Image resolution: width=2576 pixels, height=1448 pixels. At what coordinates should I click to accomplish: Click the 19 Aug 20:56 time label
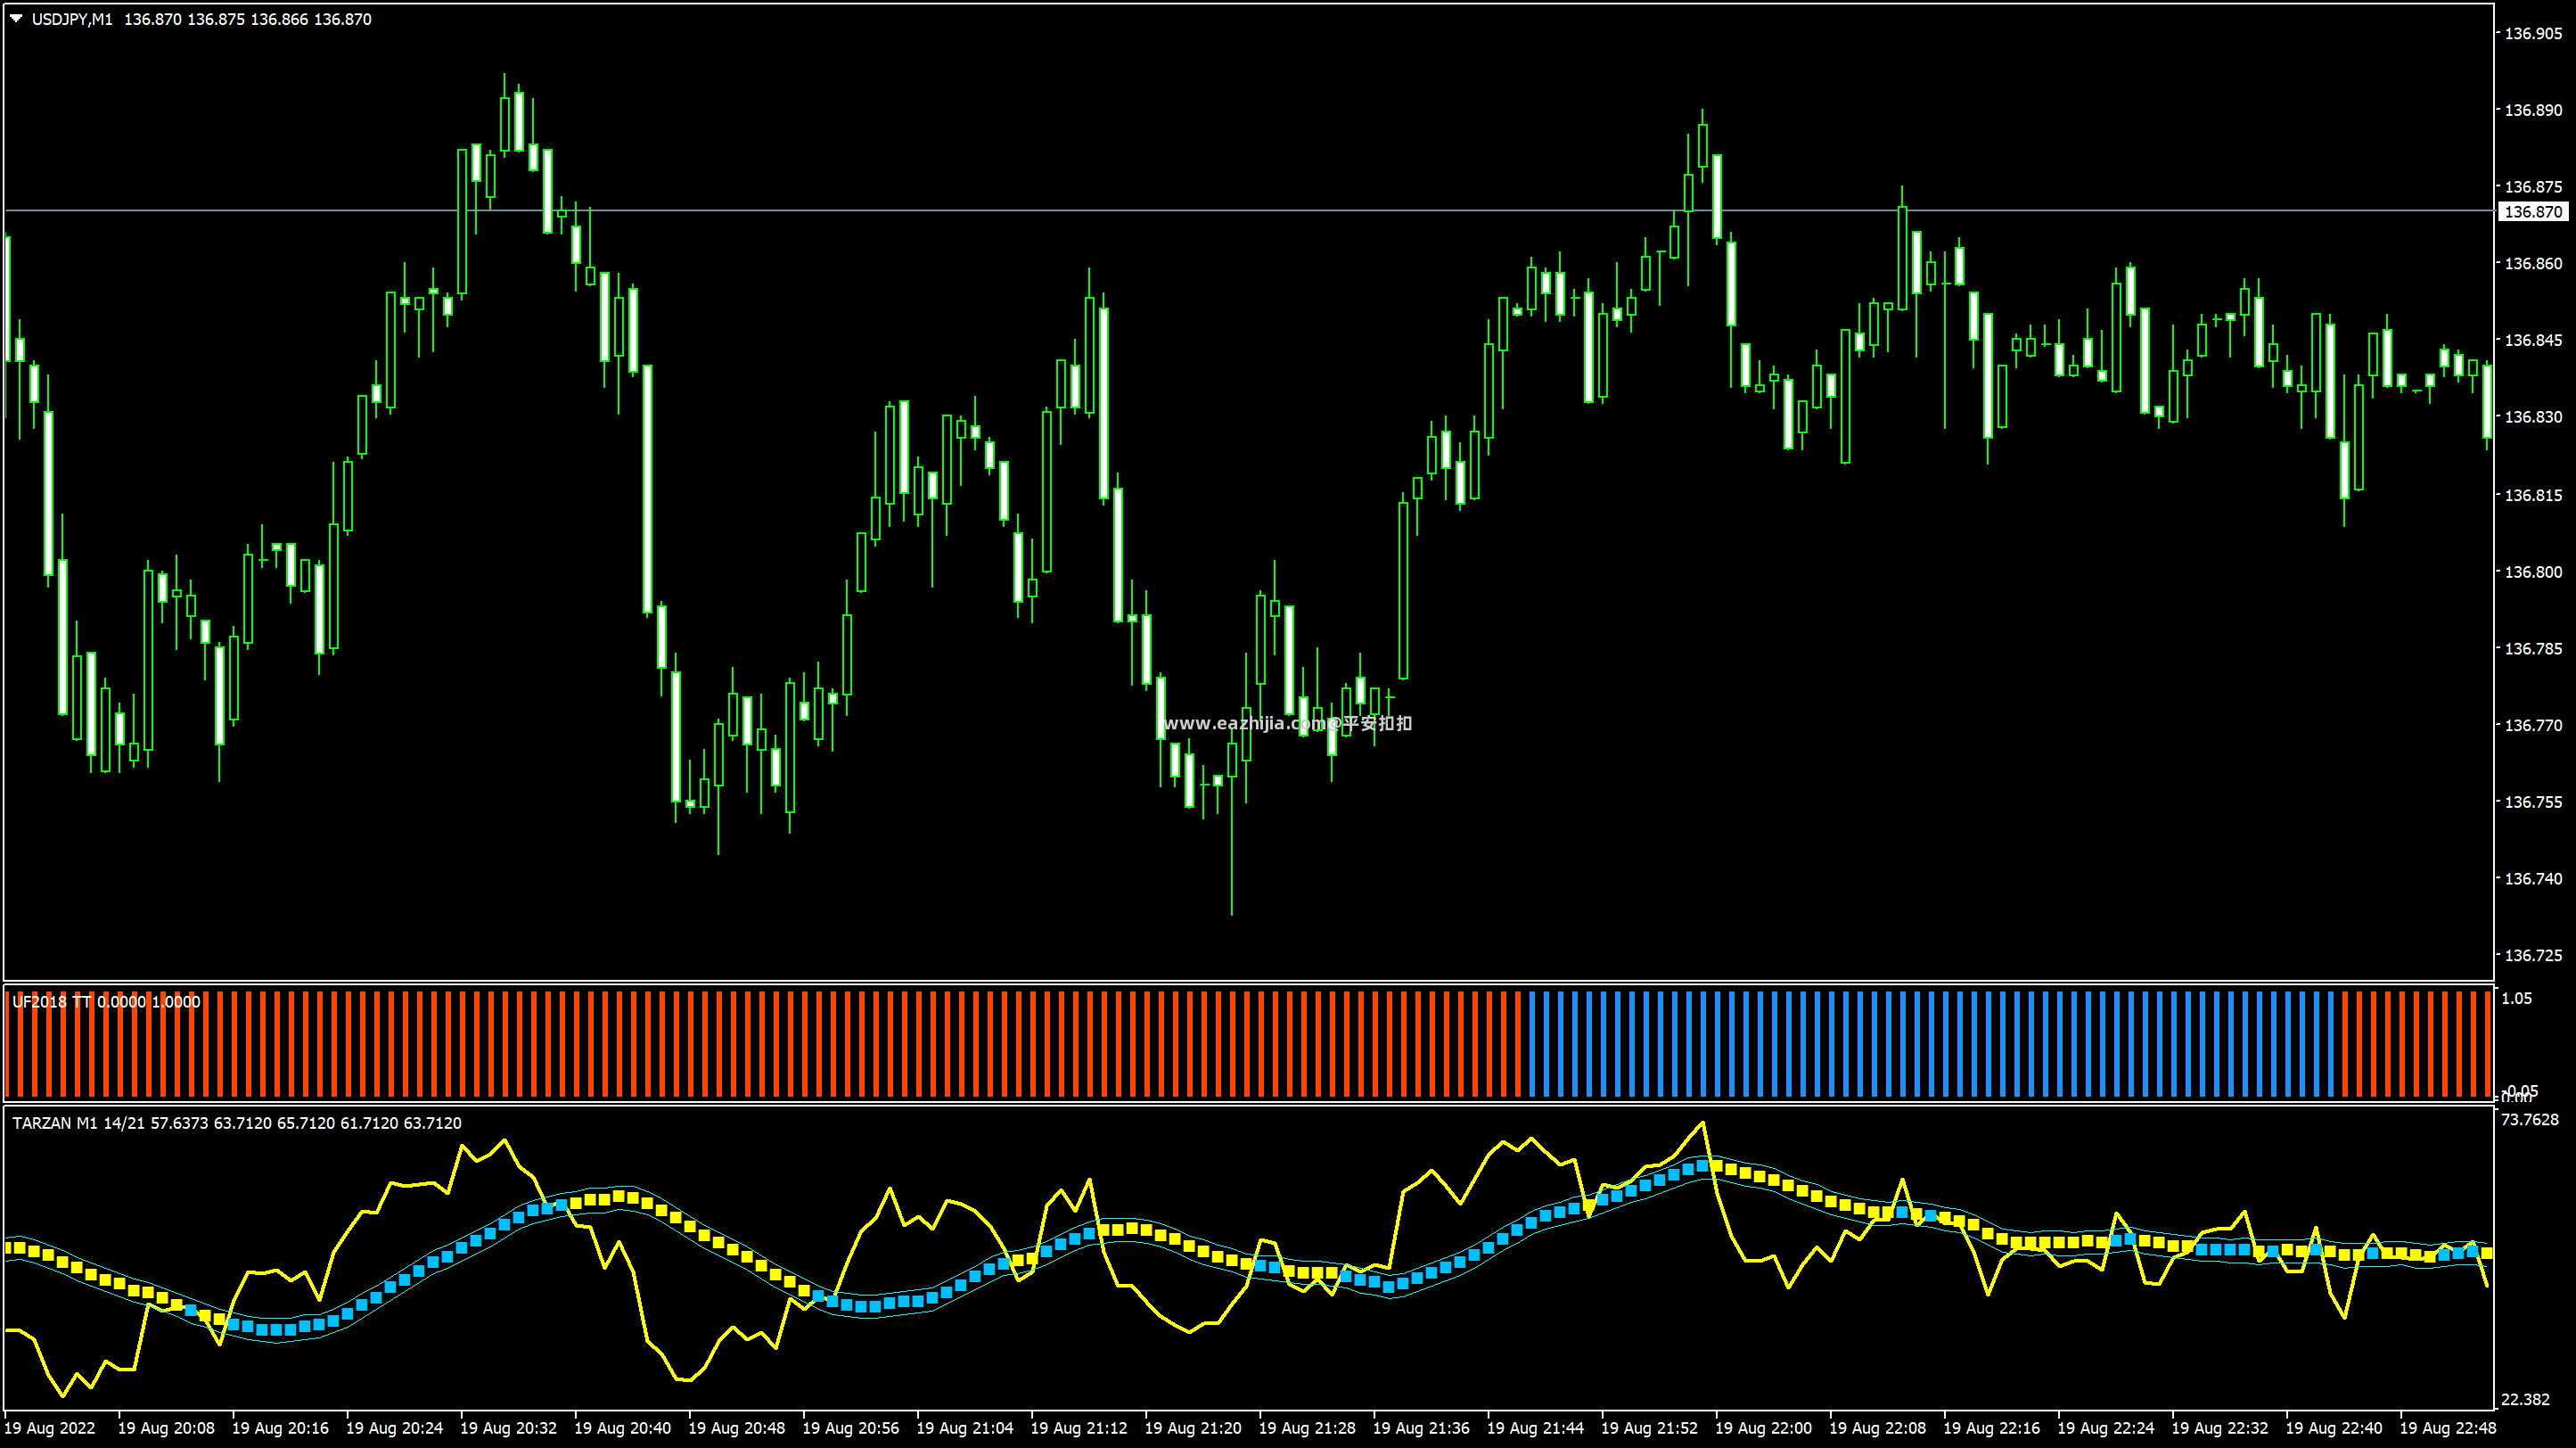[850, 1428]
